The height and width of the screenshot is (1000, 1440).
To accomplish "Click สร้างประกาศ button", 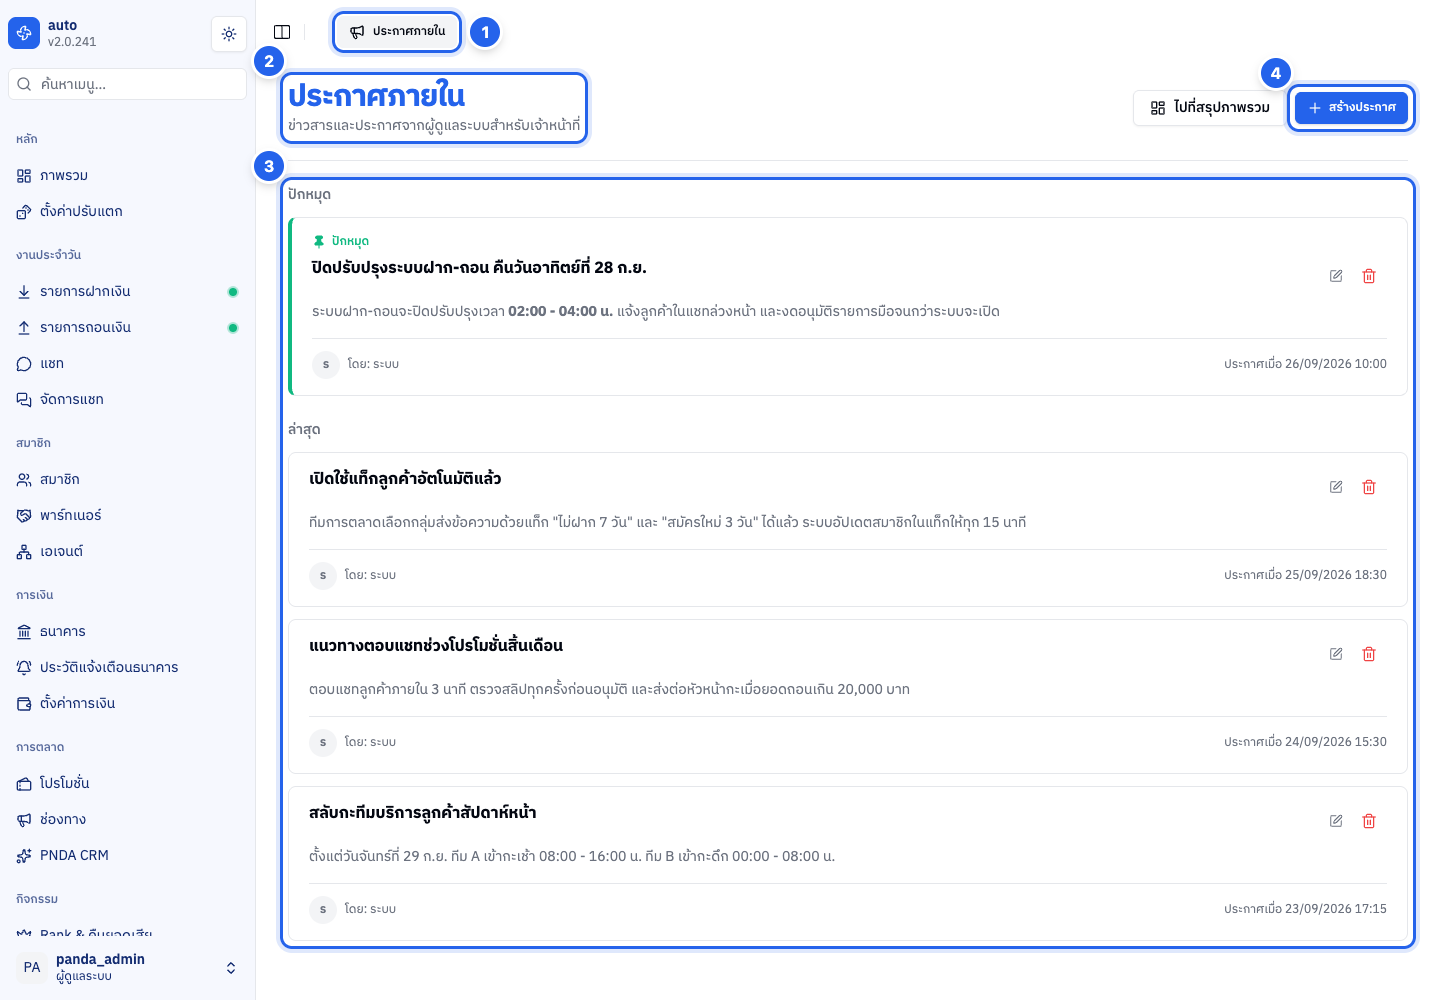I will click(1352, 107).
